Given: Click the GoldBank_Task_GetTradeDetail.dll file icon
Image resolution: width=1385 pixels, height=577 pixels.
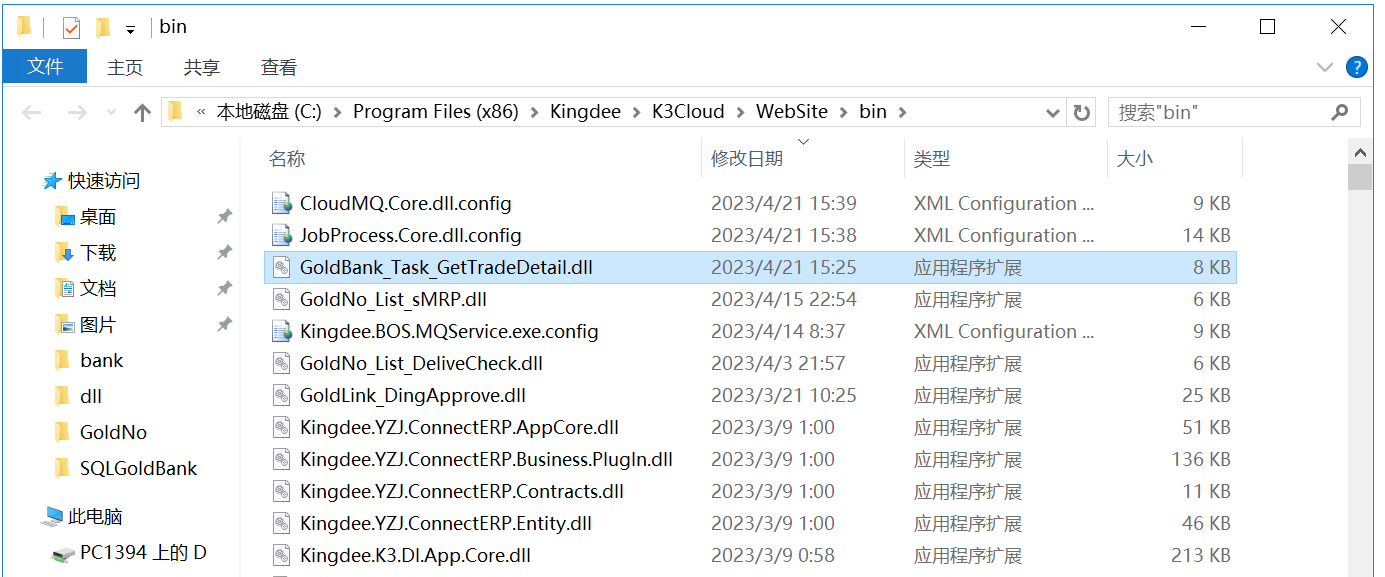Looking at the screenshot, I should coord(282,268).
